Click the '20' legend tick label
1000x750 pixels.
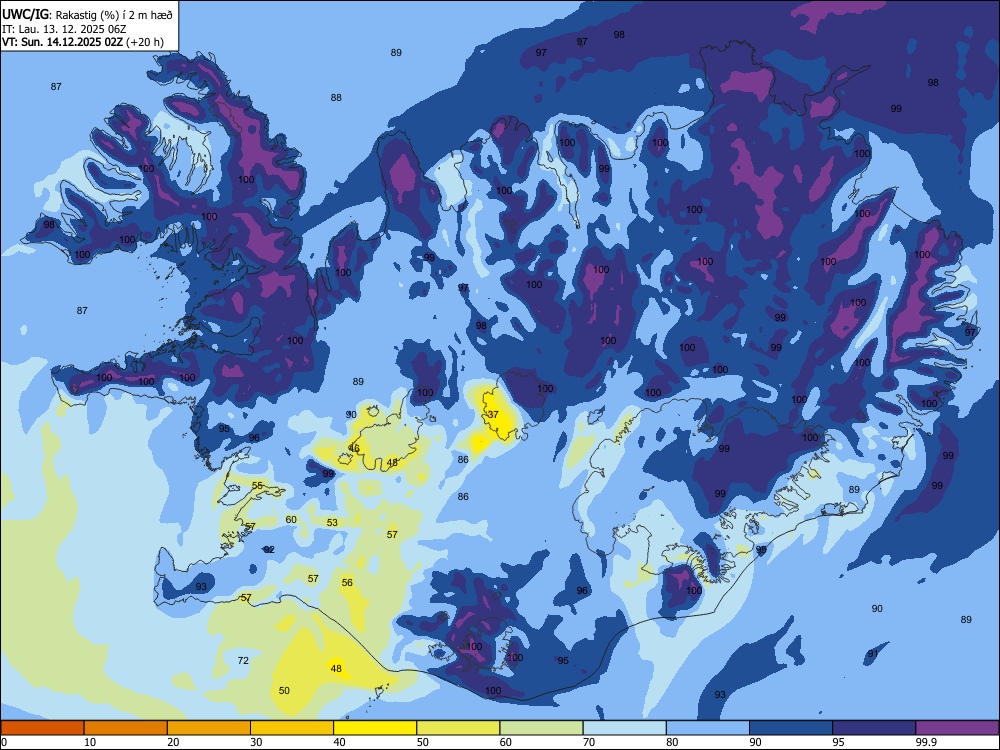(x=173, y=742)
